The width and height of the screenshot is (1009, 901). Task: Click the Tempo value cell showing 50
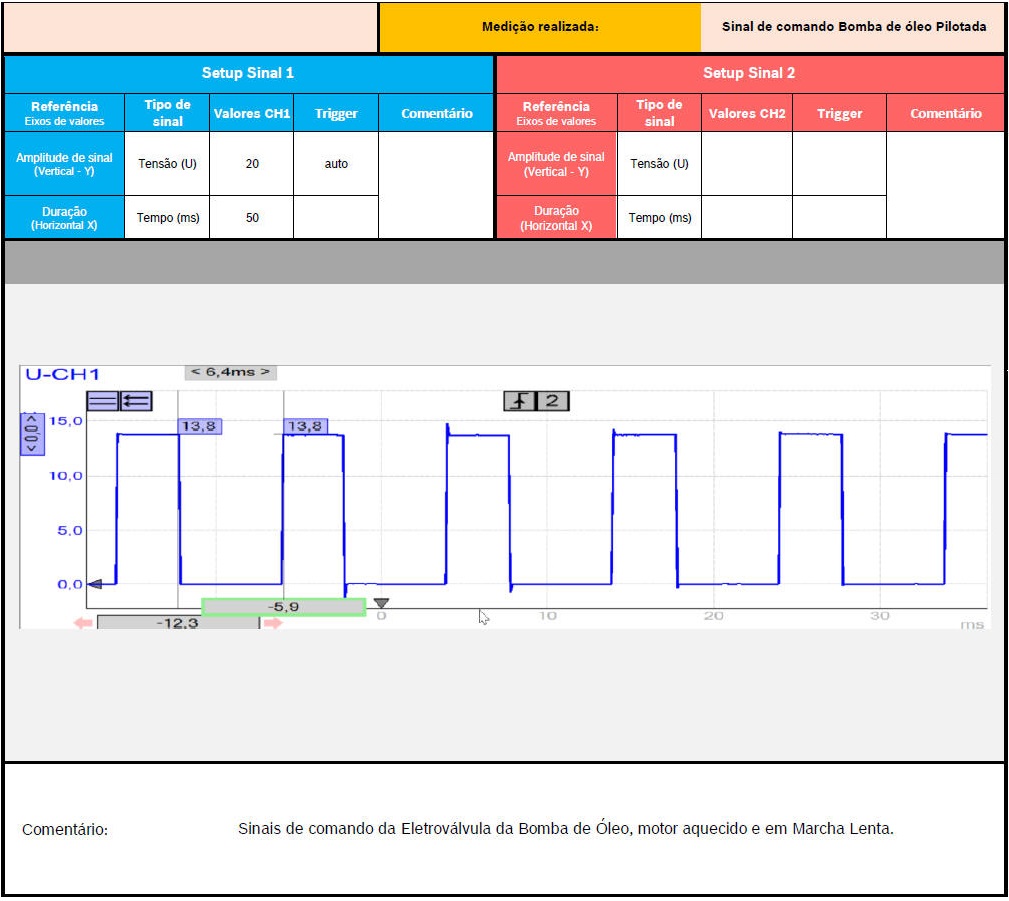pos(252,218)
